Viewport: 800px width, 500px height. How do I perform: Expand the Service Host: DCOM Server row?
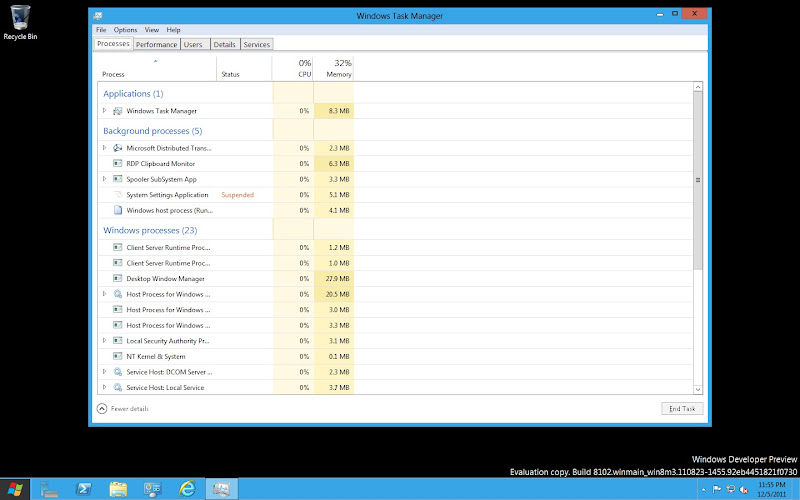(x=105, y=371)
